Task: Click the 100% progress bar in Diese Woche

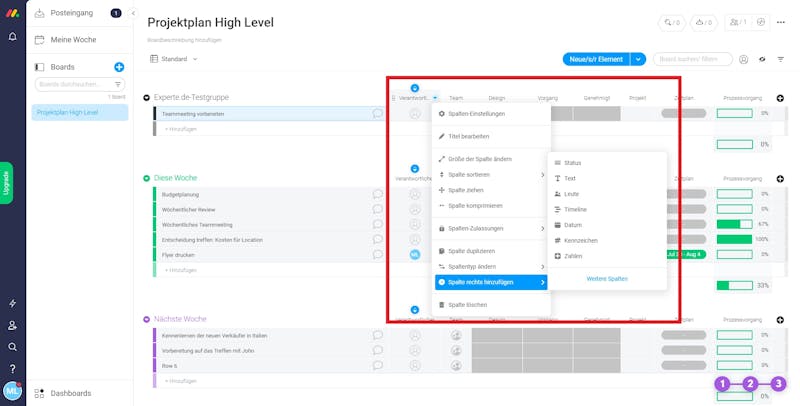Action: 734,239
